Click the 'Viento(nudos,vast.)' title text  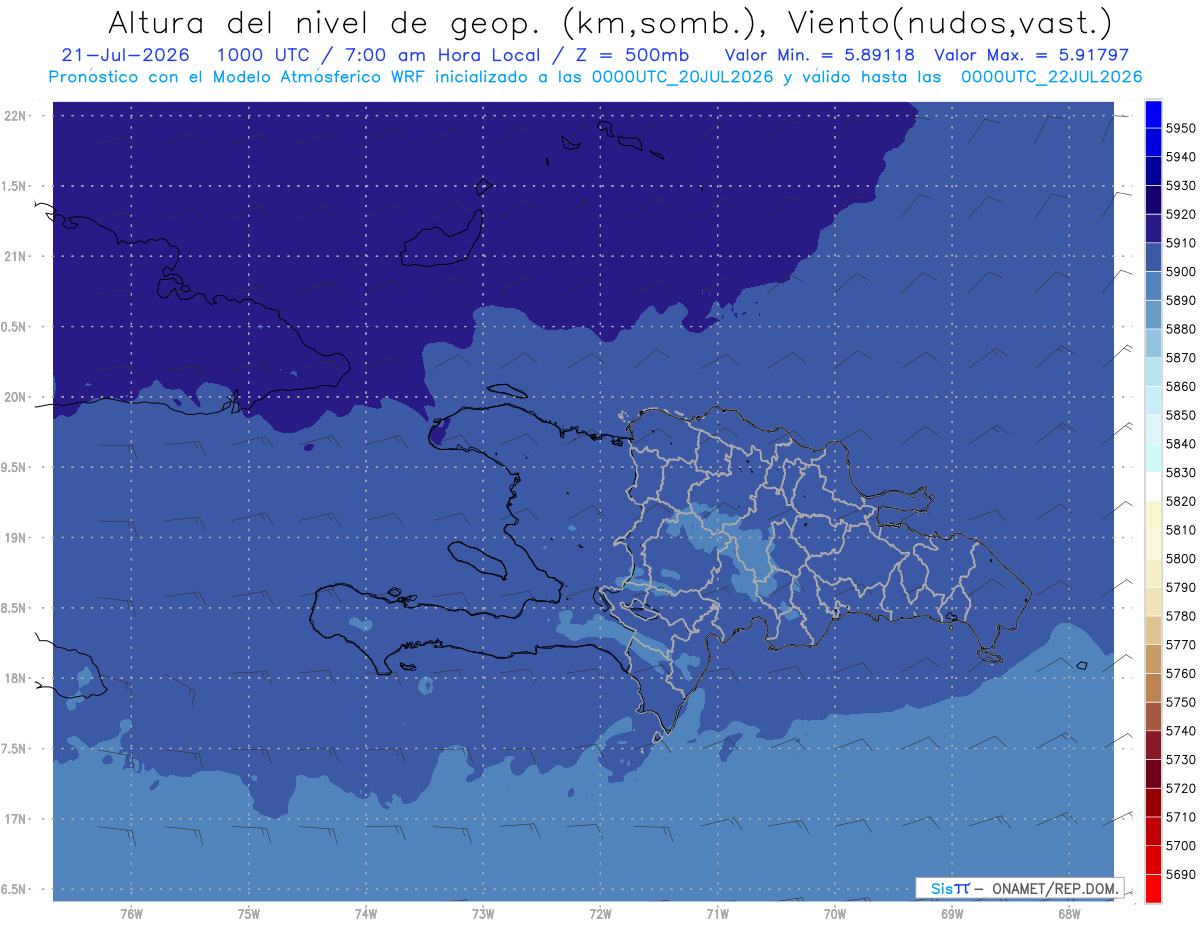(x=950, y=23)
